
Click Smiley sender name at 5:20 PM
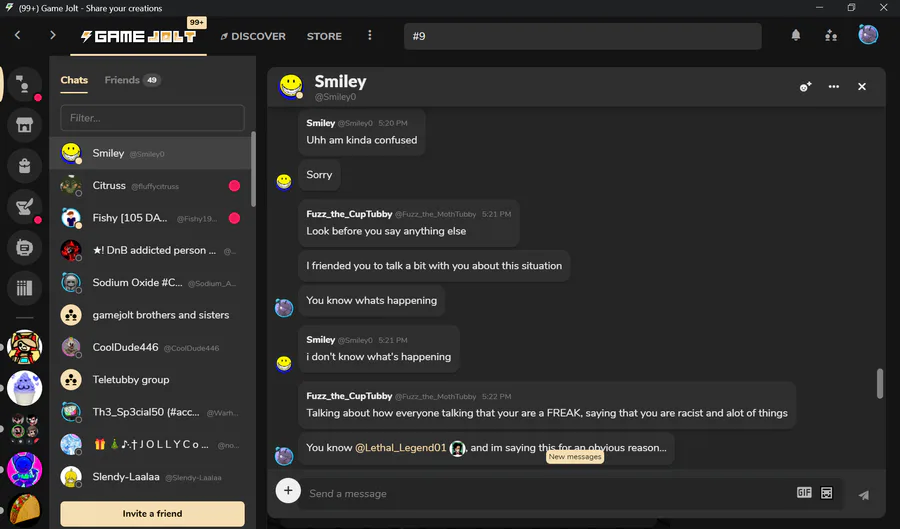[320, 123]
